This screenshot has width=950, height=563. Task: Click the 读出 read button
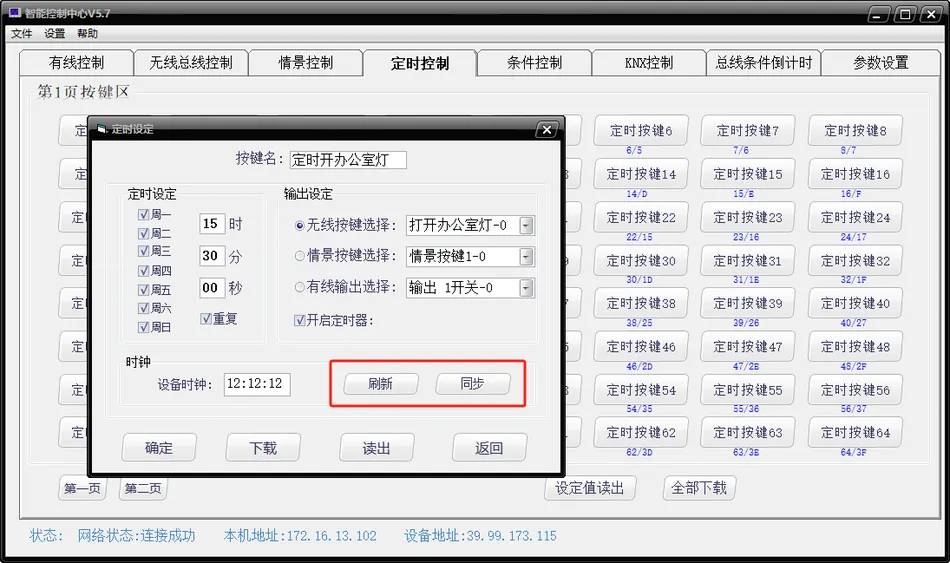376,448
